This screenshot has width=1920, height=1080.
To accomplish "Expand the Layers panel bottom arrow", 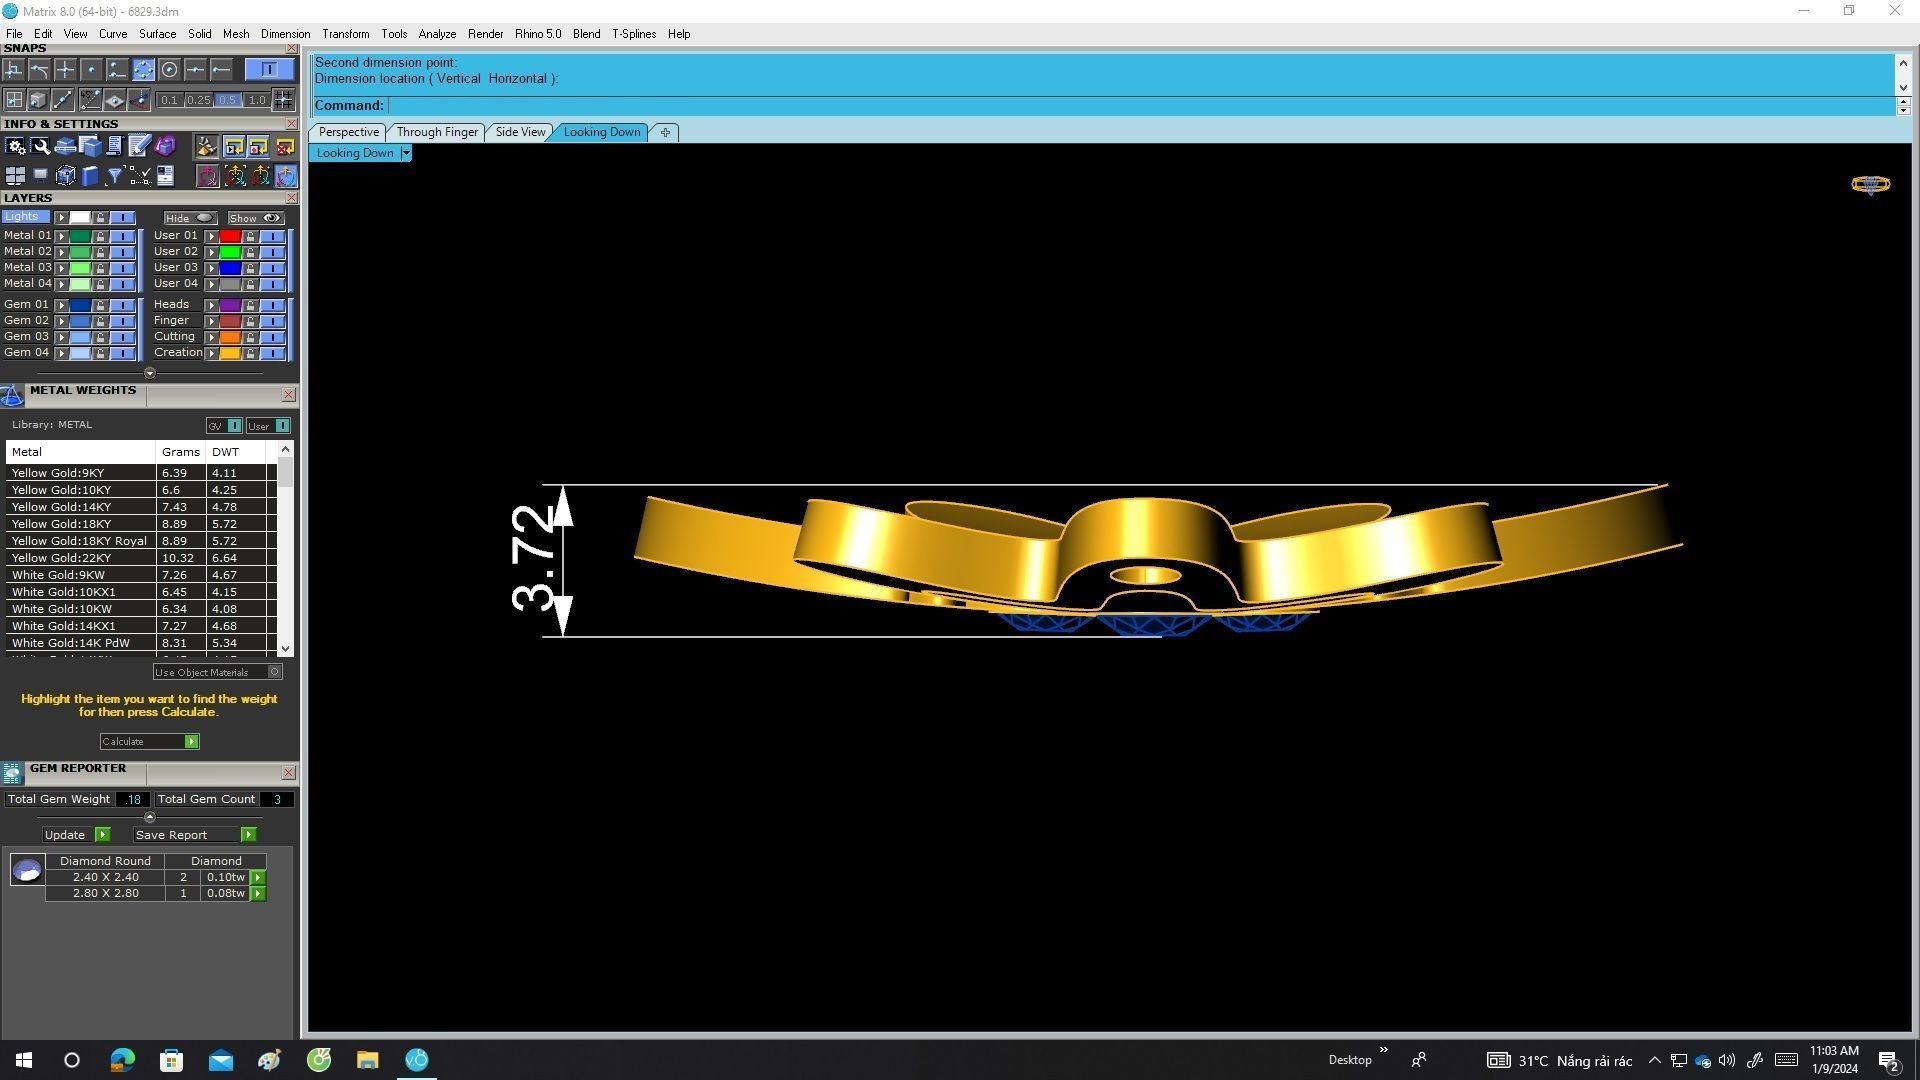I will coord(150,373).
